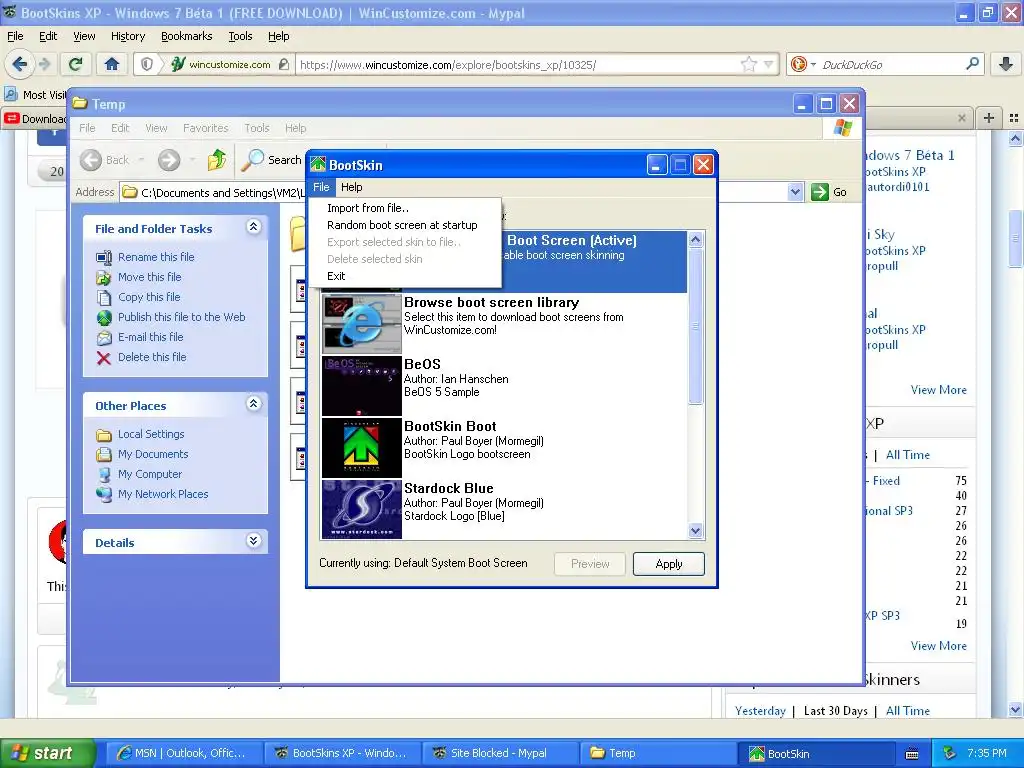Click the DuckDuckGo search field
1024x768 pixels.
892,65
